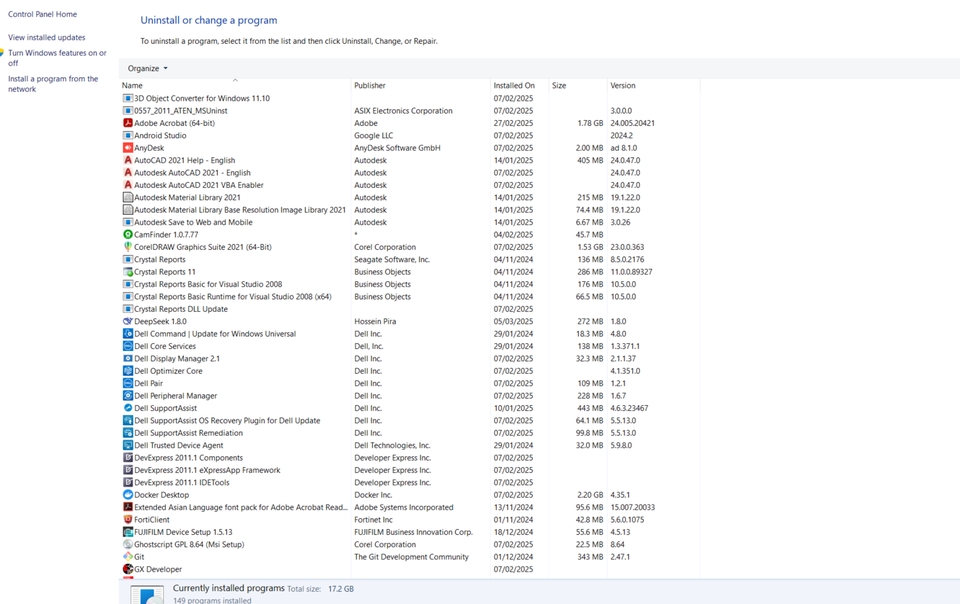Click the CorelDRAW Graphics Suite 2021 icon
This screenshot has height=604, width=960.
[128, 247]
